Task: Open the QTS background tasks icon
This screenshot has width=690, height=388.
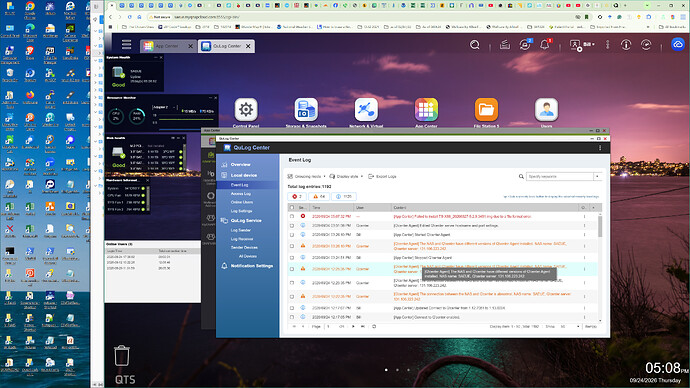Action: click(x=505, y=45)
